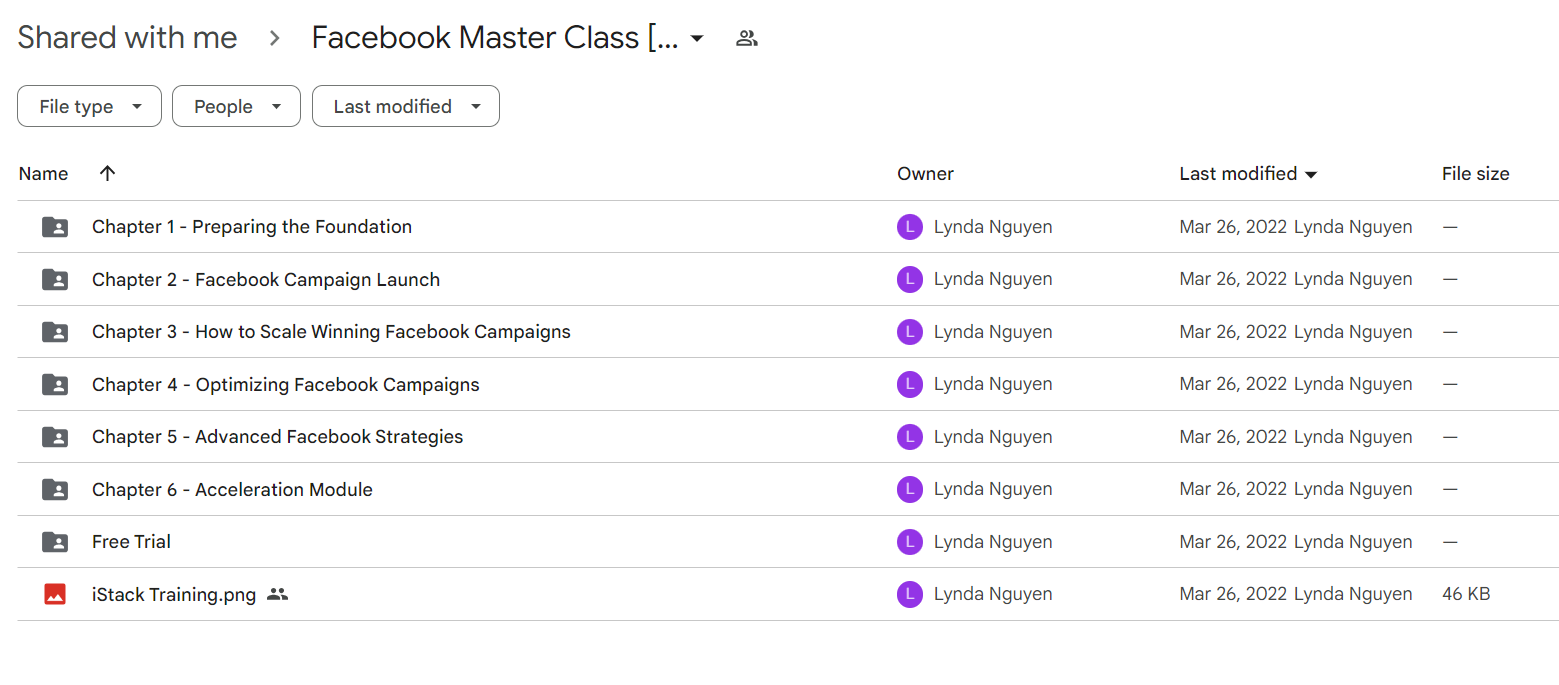Click owner name Lynda Nguyen in Chapter 5 row
Viewport: 1559px width, 685px height.
pos(993,437)
